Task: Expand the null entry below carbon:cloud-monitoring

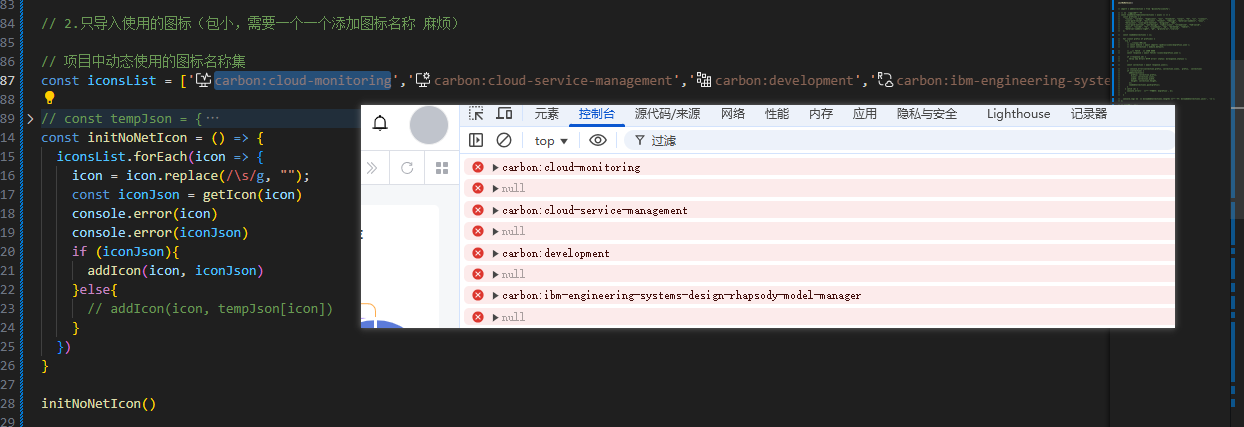Action: tap(496, 188)
